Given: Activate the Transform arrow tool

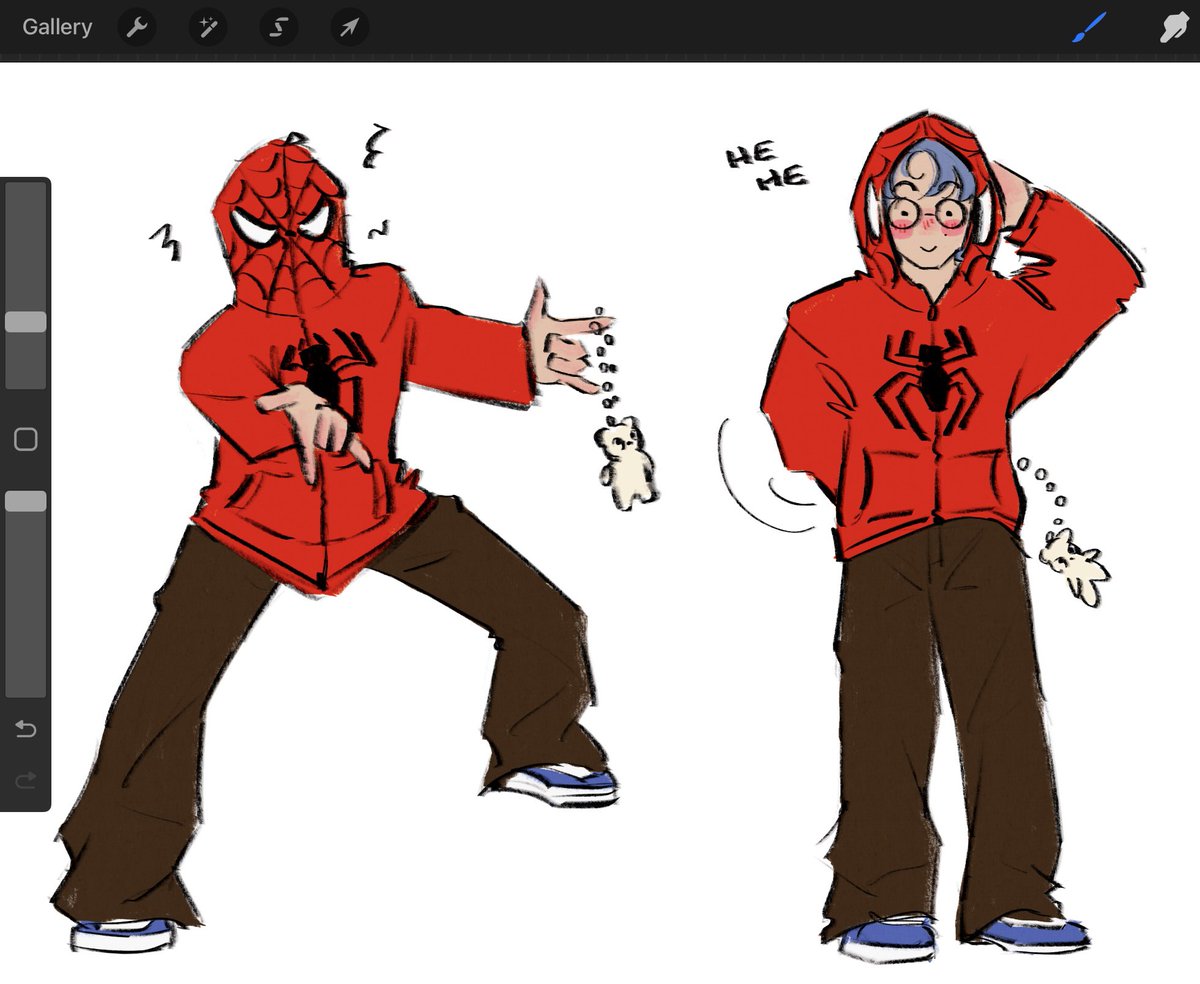Looking at the screenshot, I should click(x=350, y=28).
